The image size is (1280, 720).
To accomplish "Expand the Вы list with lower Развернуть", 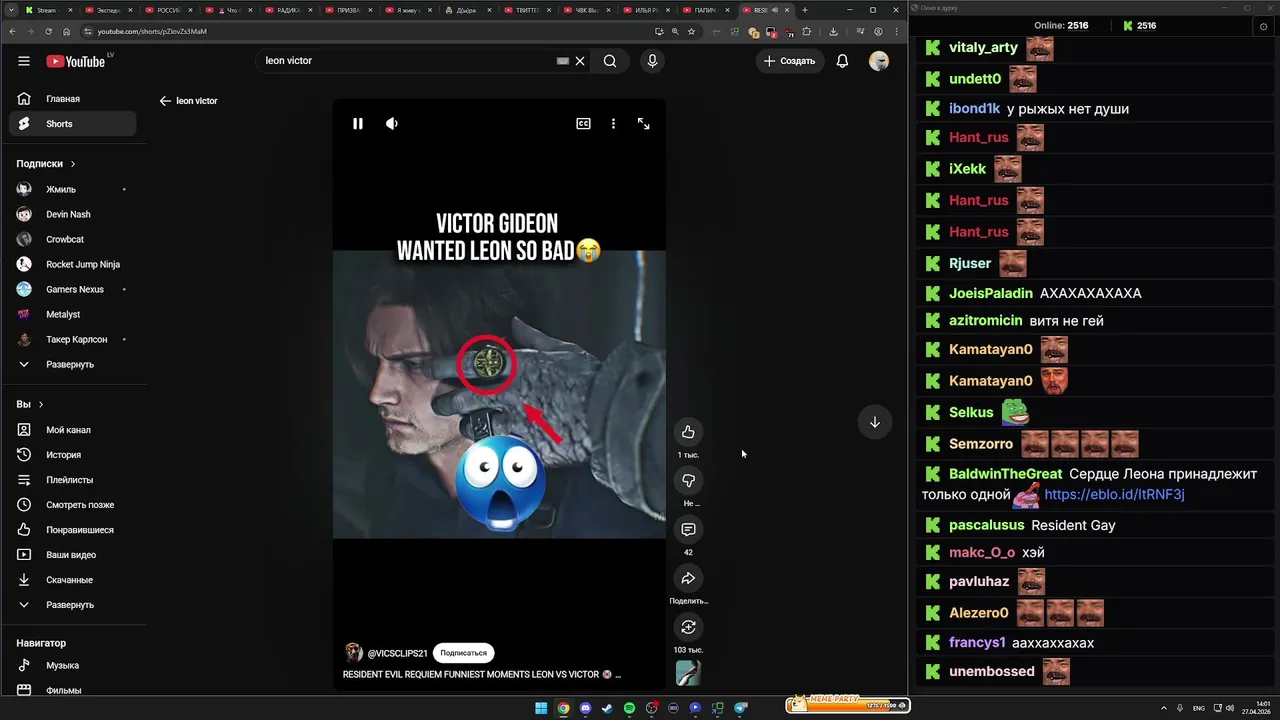I will pyautogui.click(x=72, y=605).
